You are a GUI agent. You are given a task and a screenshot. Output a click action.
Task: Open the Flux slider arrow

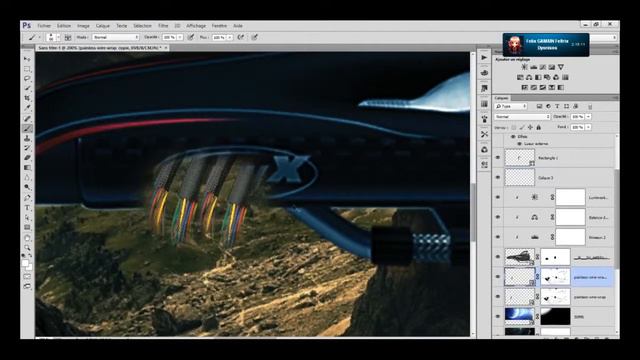(230, 37)
